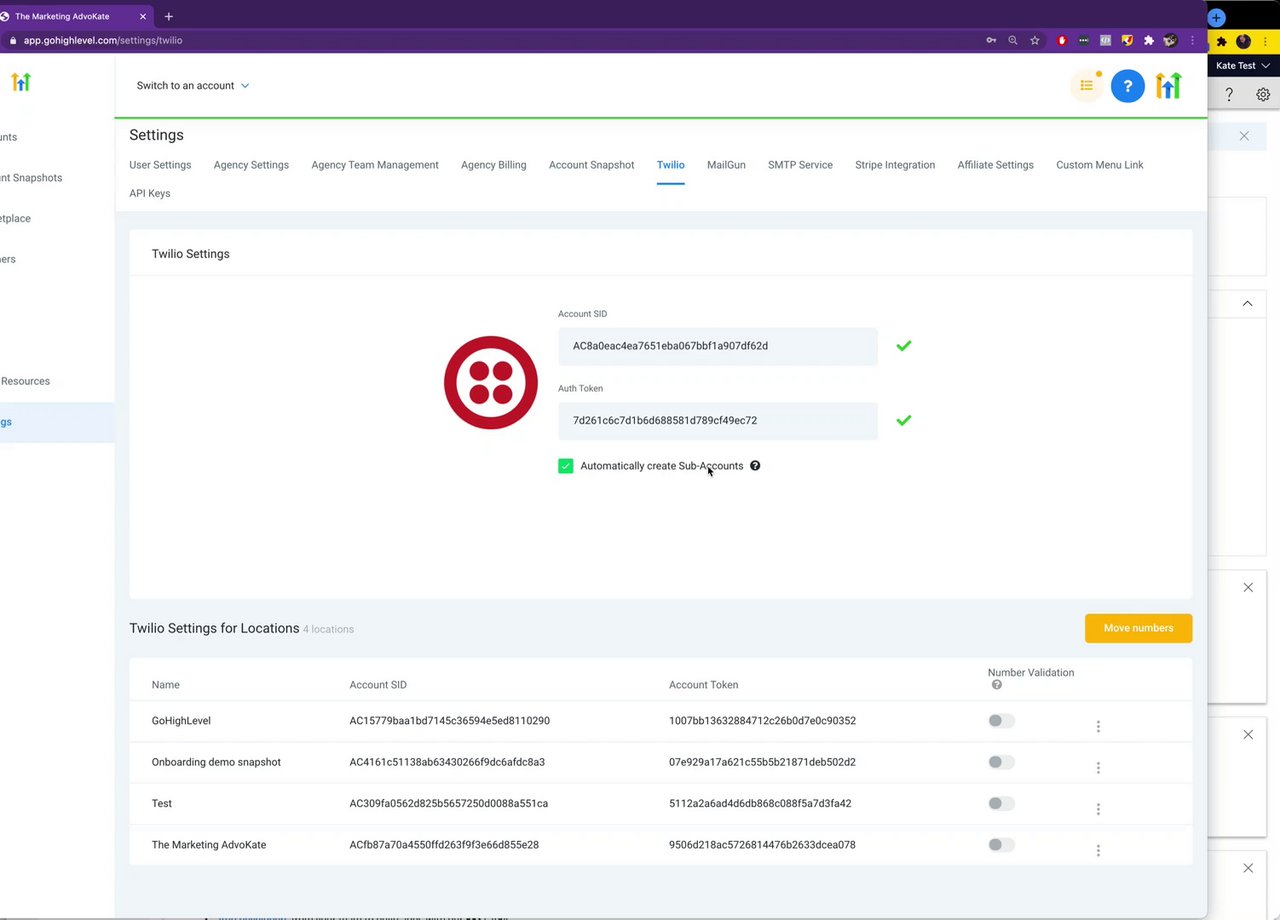Expand the Switch to an account dropdown

click(x=193, y=86)
